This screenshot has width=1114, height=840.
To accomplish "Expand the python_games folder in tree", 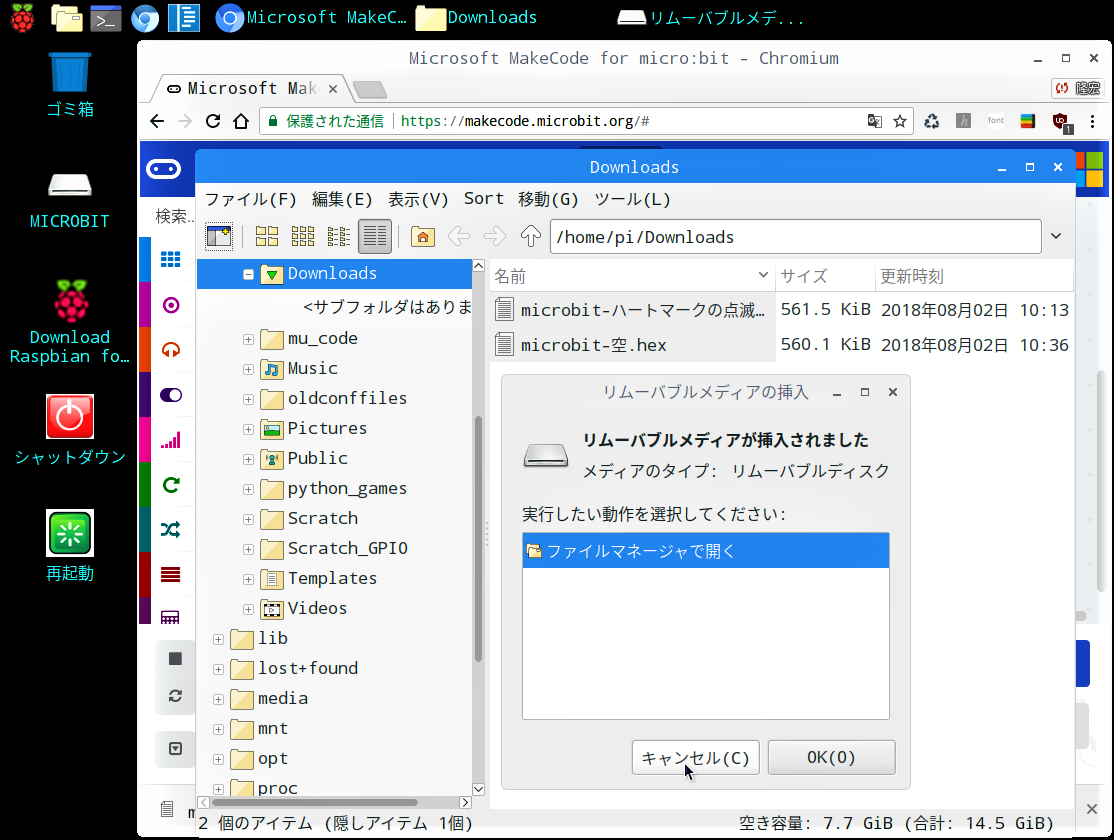I will (x=248, y=490).
